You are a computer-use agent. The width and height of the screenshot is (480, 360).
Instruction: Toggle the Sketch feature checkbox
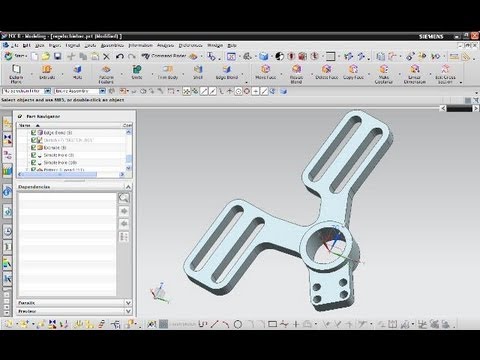(34, 140)
